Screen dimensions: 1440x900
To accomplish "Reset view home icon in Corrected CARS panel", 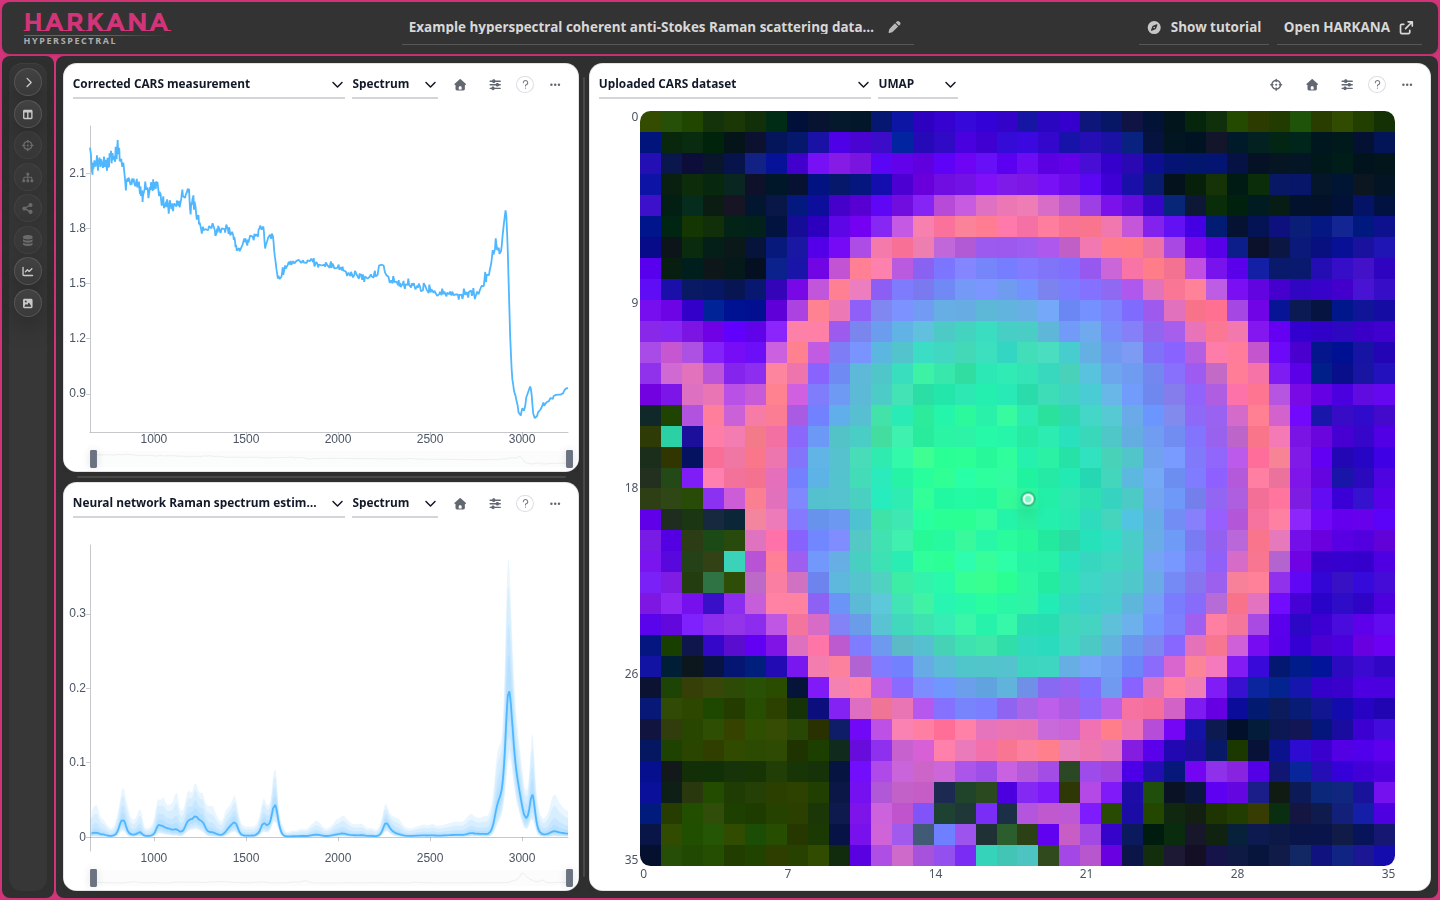I will click(460, 85).
